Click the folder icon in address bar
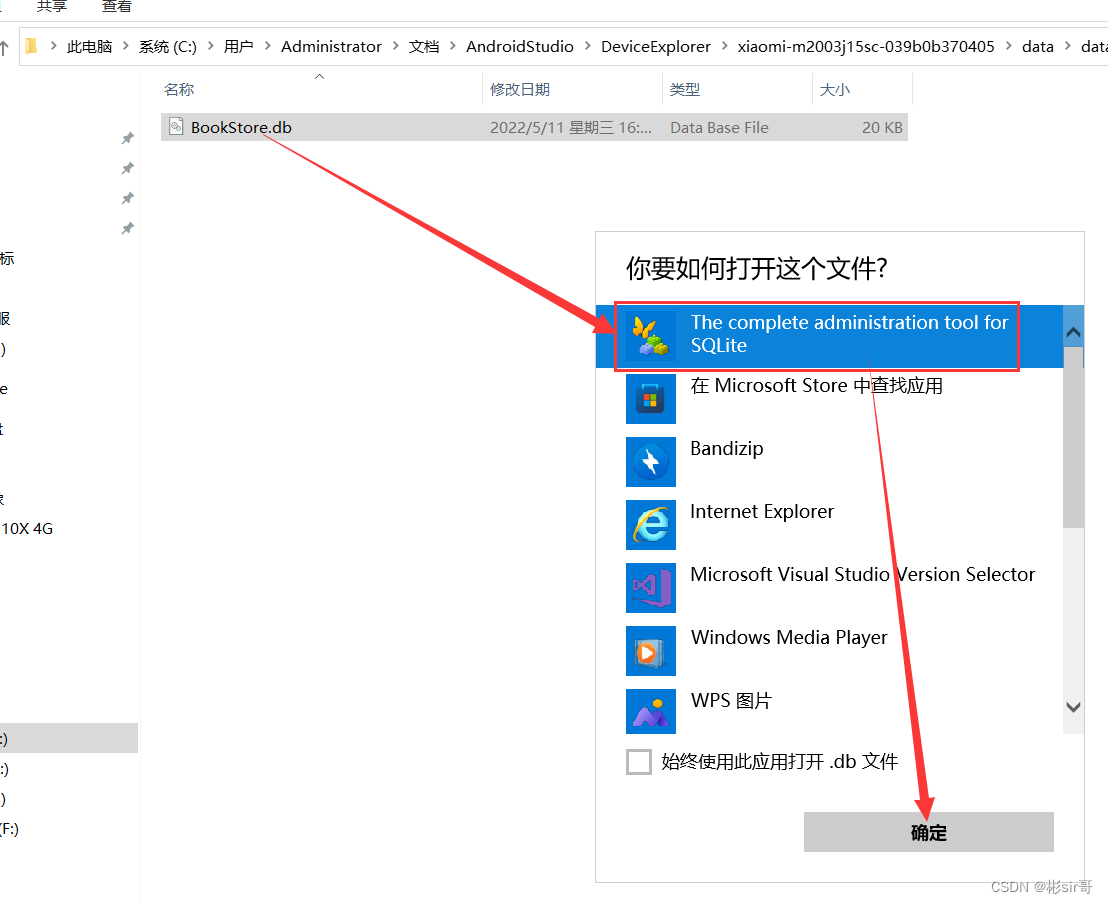 [31, 47]
